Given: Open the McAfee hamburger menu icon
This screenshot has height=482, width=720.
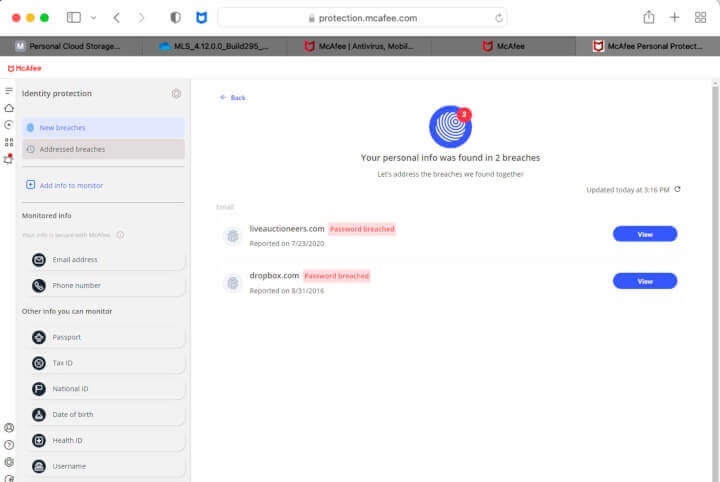Looking at the screenshot, I should 9,91.
